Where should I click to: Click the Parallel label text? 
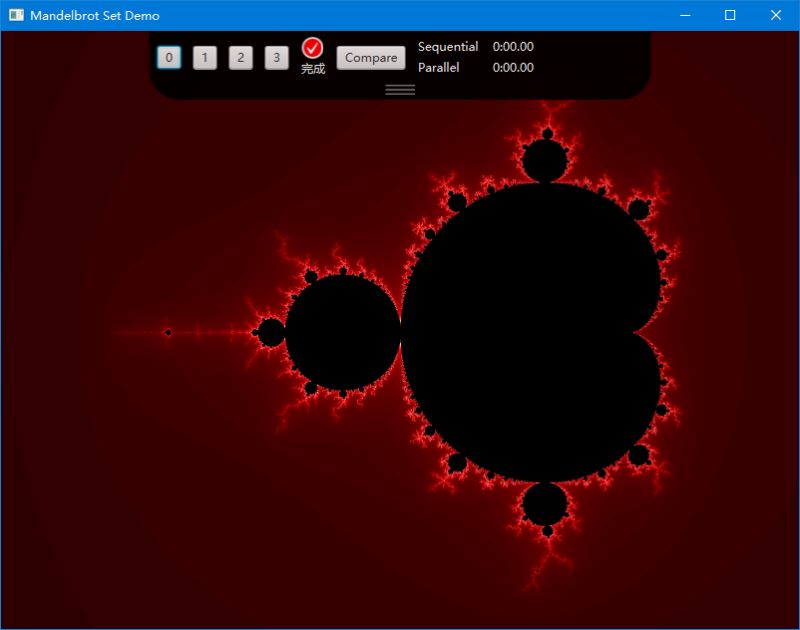(438, 68)
